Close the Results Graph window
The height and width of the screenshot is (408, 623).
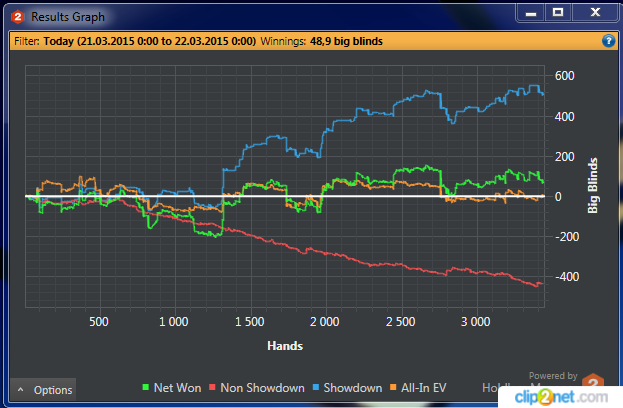point(595,13)
